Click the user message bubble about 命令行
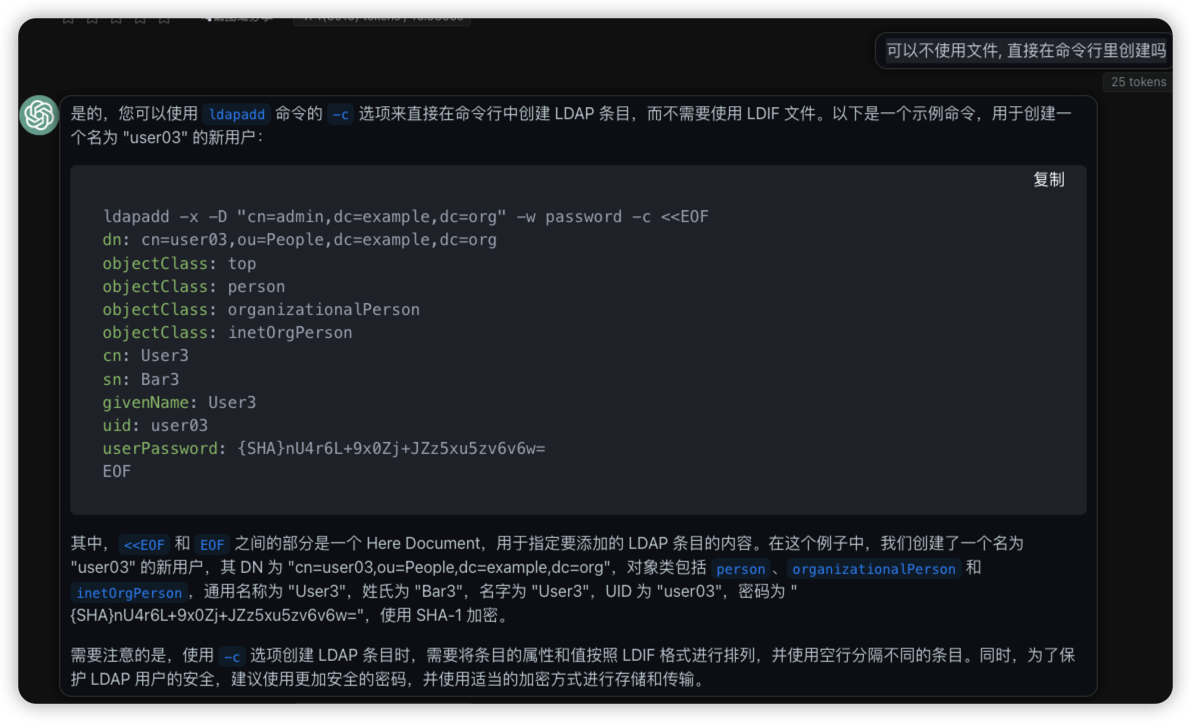 tap(1025, 50)
